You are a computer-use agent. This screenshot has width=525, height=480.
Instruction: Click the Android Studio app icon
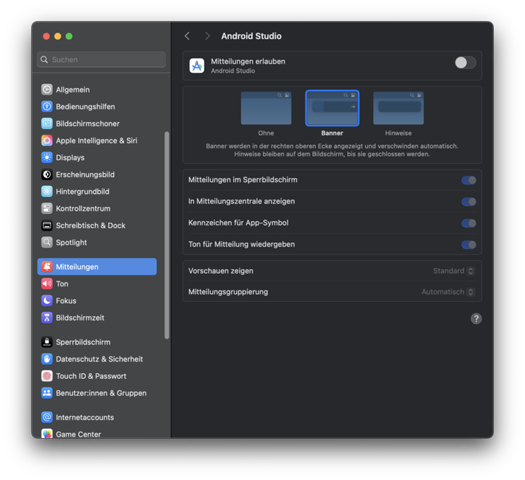197,66
